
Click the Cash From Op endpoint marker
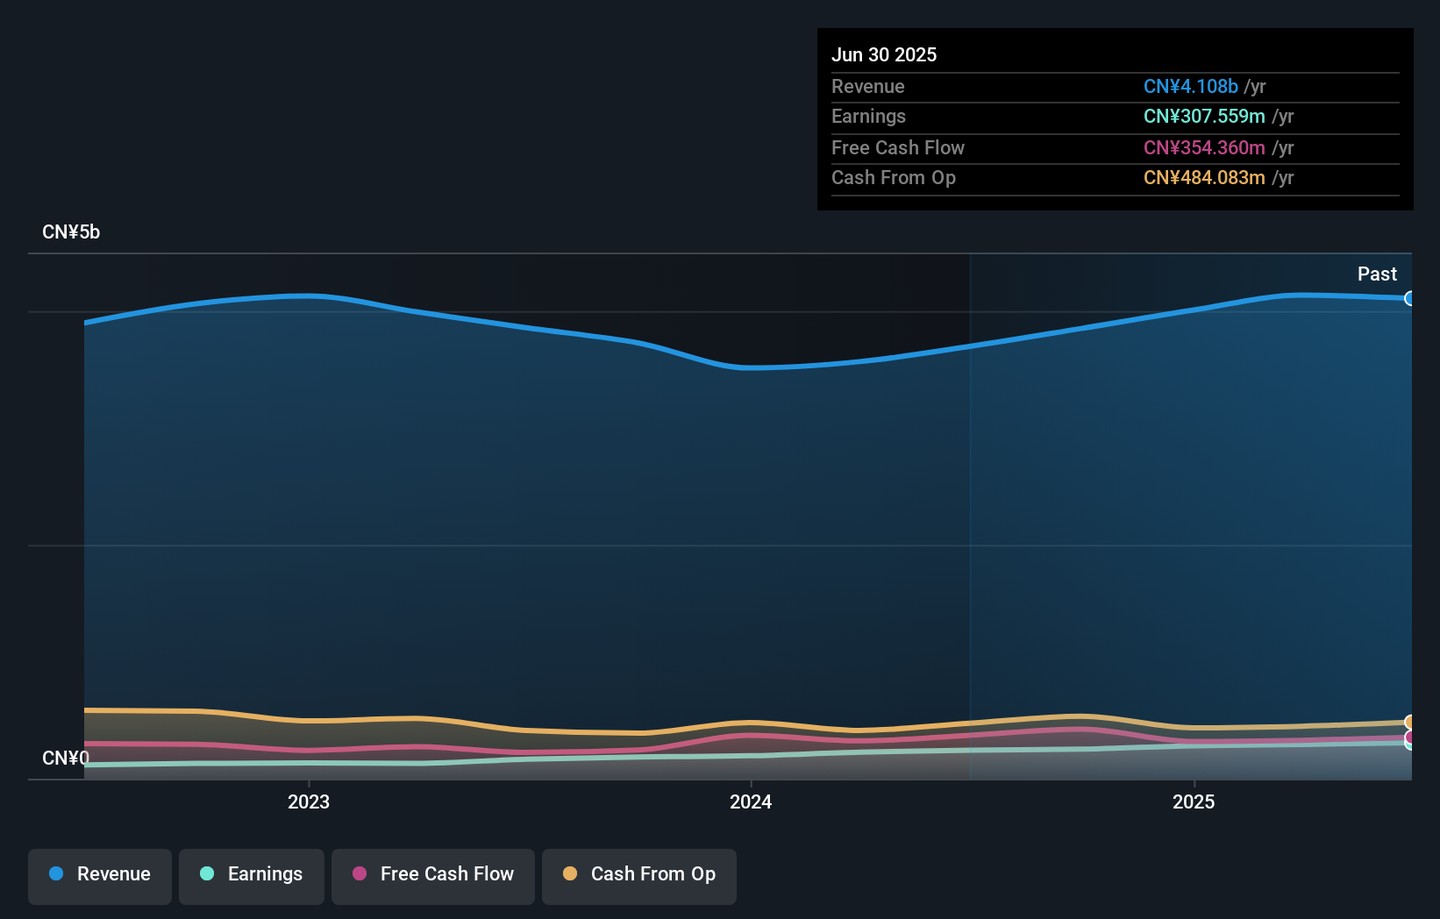[x=1409, y=722]
